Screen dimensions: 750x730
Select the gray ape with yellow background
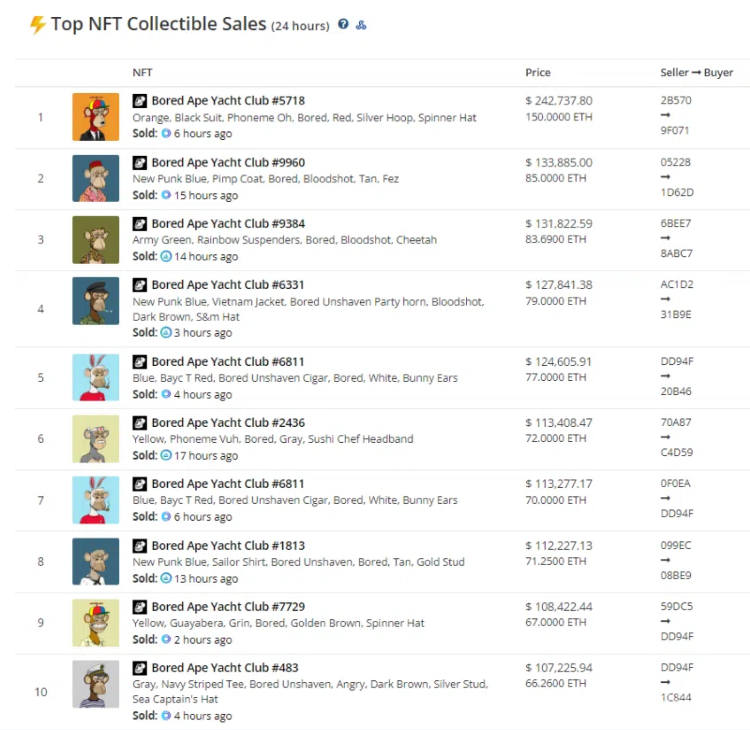96,439
